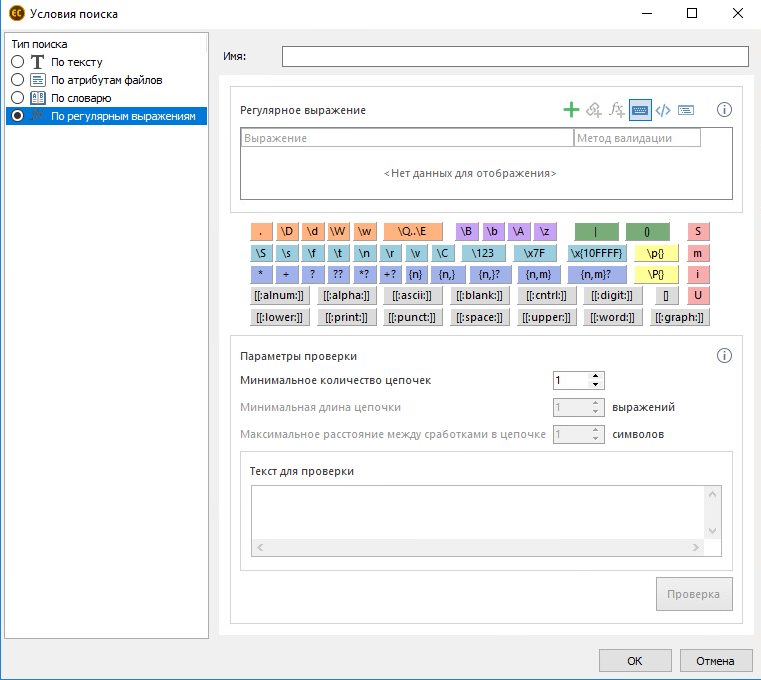Click the blue code brackets icon
This screenshot has height=680, width=761.
click(662, 110)
